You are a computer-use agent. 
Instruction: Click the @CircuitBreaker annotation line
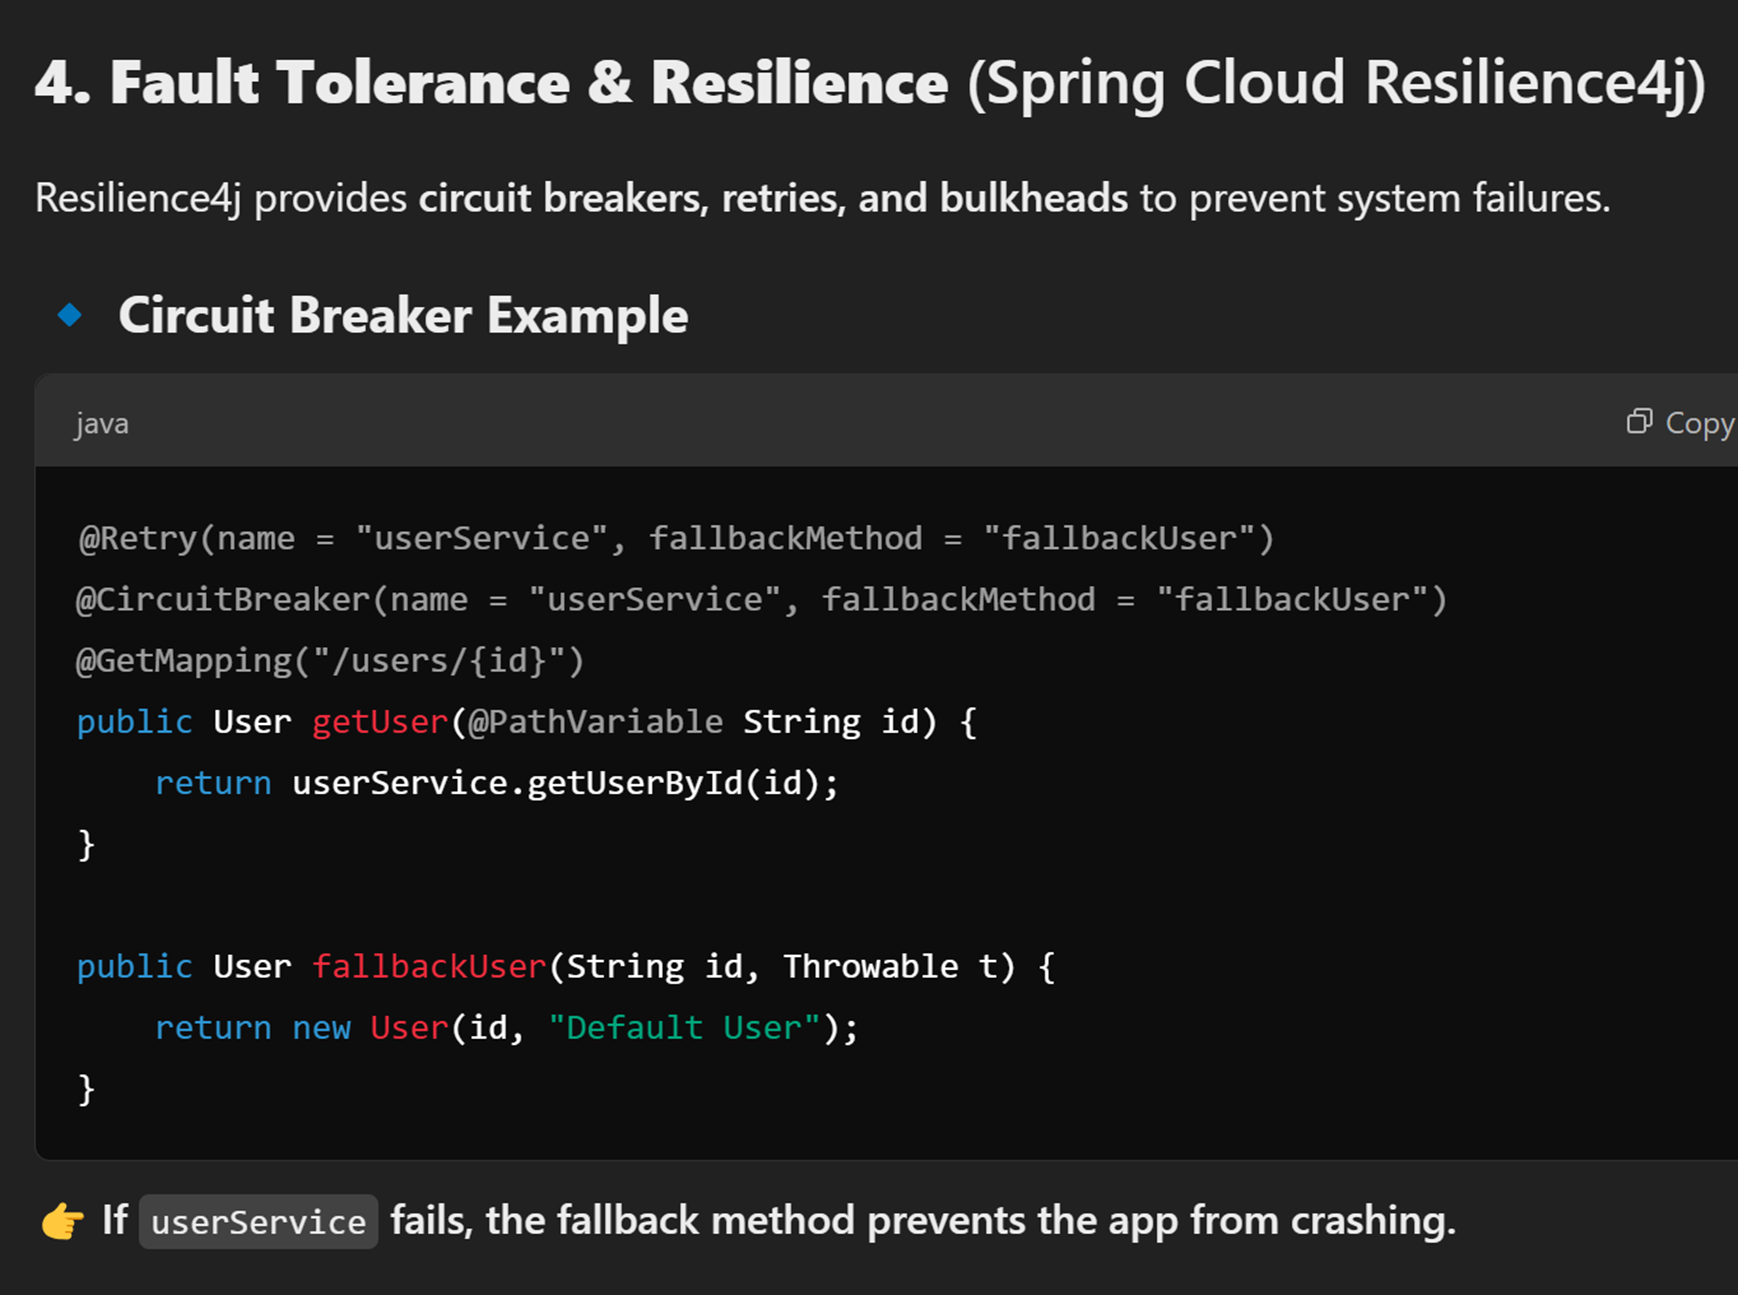(762, 599)
